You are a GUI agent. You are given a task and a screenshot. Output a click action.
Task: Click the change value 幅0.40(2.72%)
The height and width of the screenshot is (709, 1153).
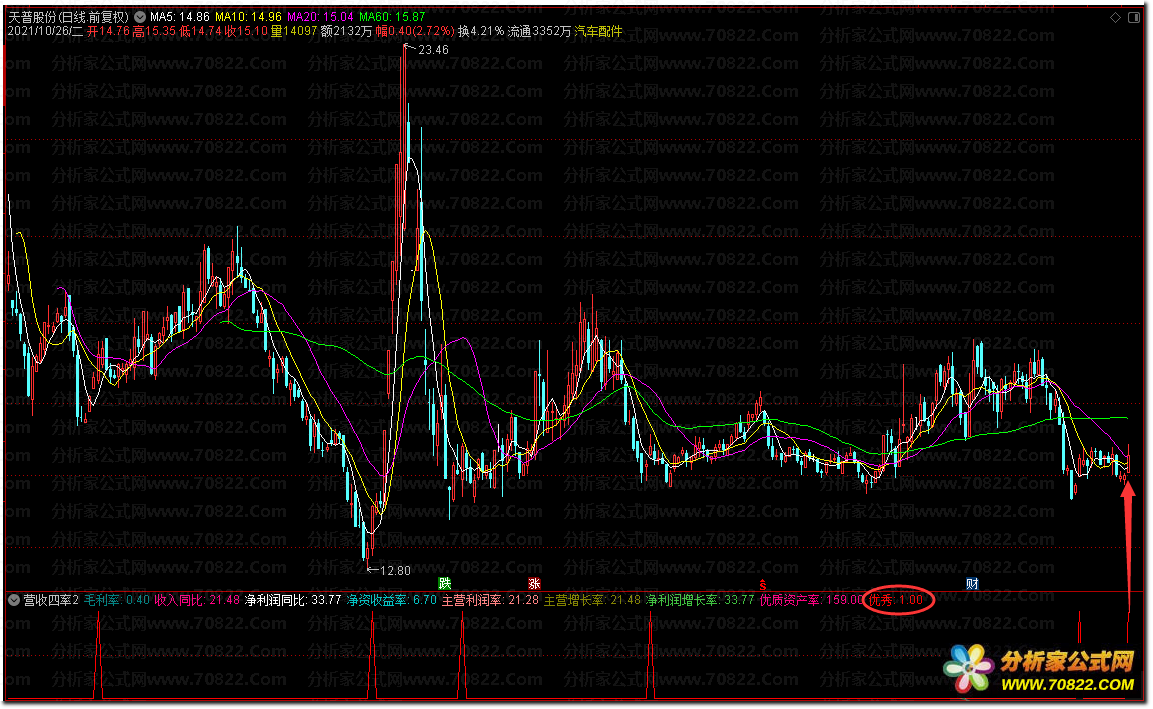point(415,32)
